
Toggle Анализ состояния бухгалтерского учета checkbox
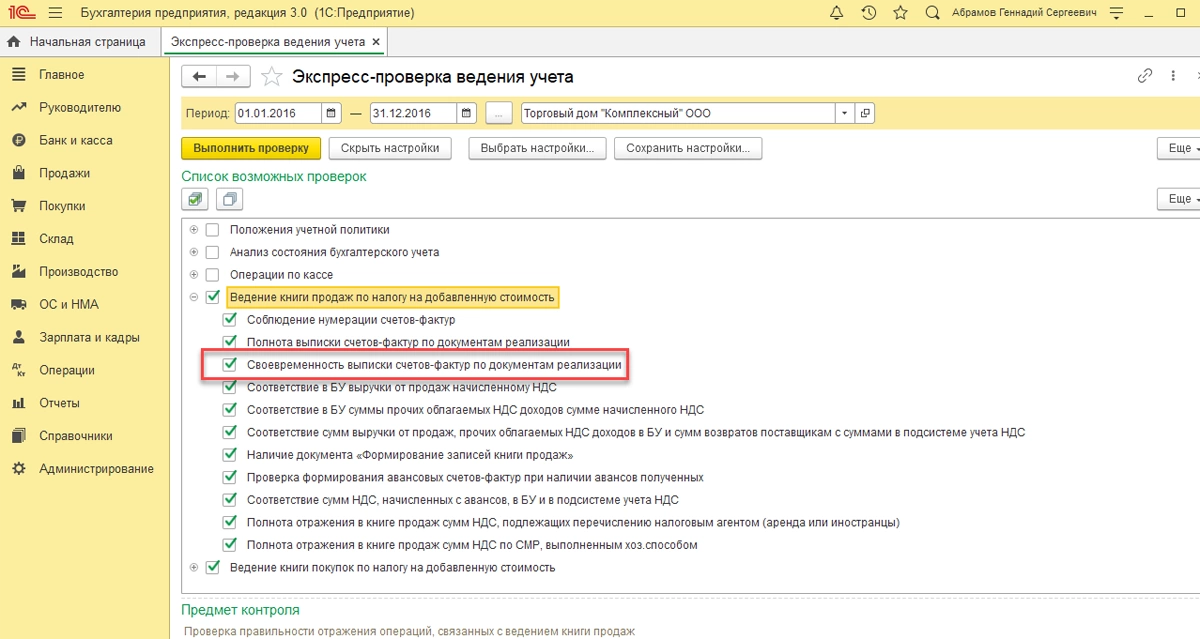click(x=212, y=252)
